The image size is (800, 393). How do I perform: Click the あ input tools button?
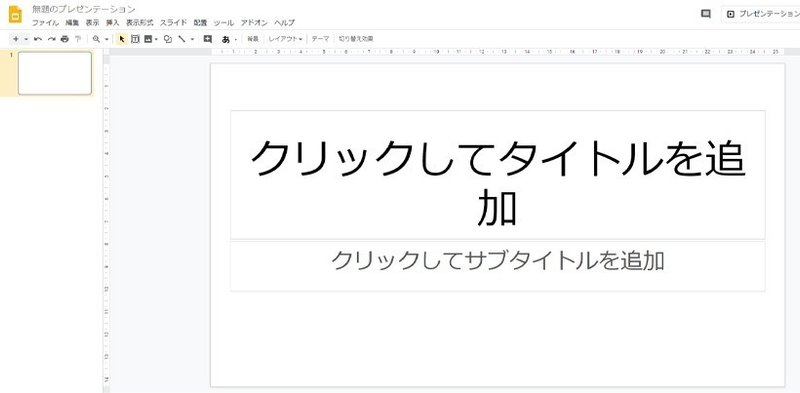pos(226,39)
